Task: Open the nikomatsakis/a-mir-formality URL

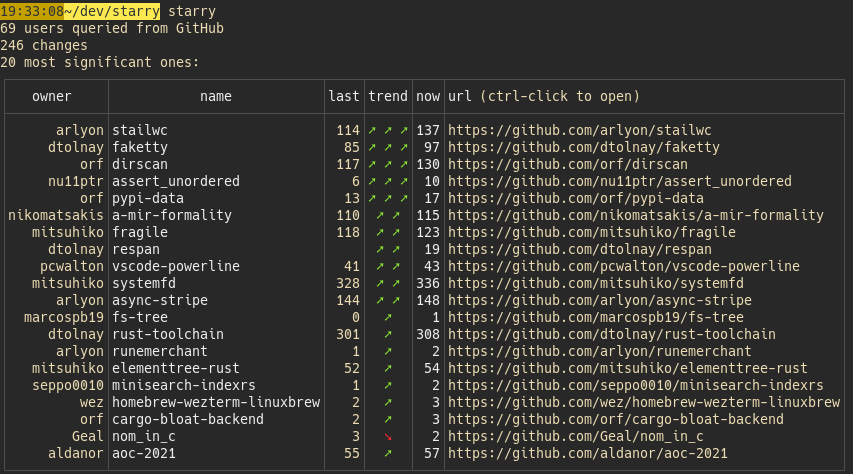Action: click(x=635, y=215)
